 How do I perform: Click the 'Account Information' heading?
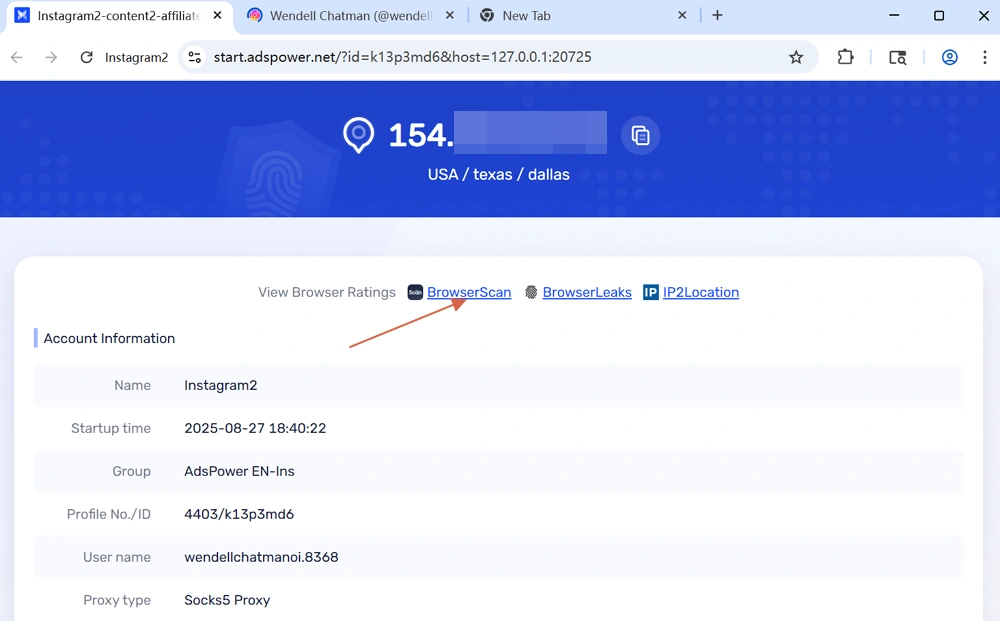tap(109, 339)
